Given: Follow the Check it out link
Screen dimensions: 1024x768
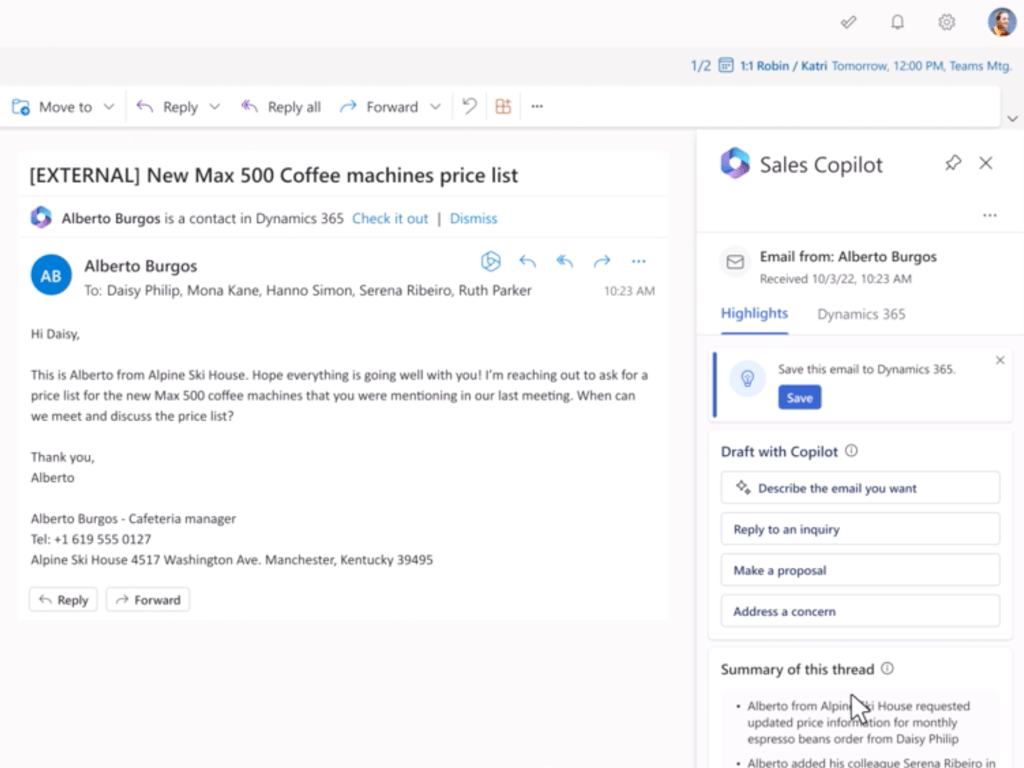Looking at the screenshot, I should pos(390,218).
